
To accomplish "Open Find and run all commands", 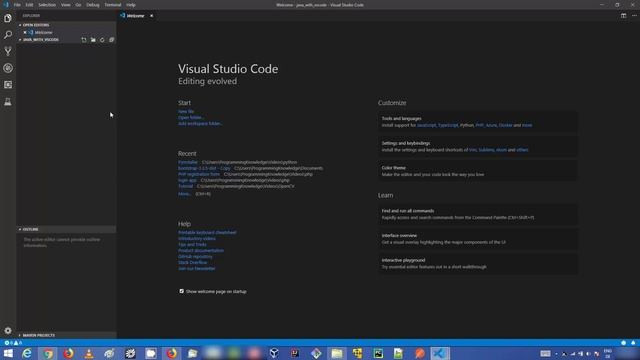I will pyautogui.click(x=478, y=214).
